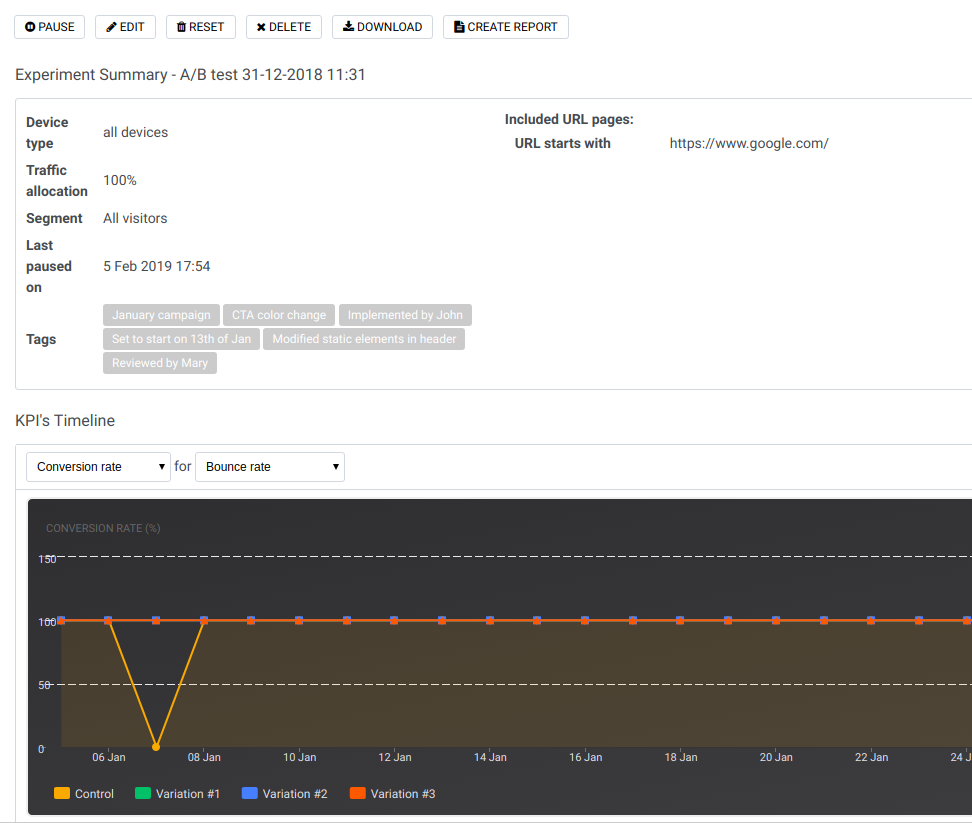The image size is (972, 823).
Task: Click the Experiment Summary heading
Action: [190, 75]
